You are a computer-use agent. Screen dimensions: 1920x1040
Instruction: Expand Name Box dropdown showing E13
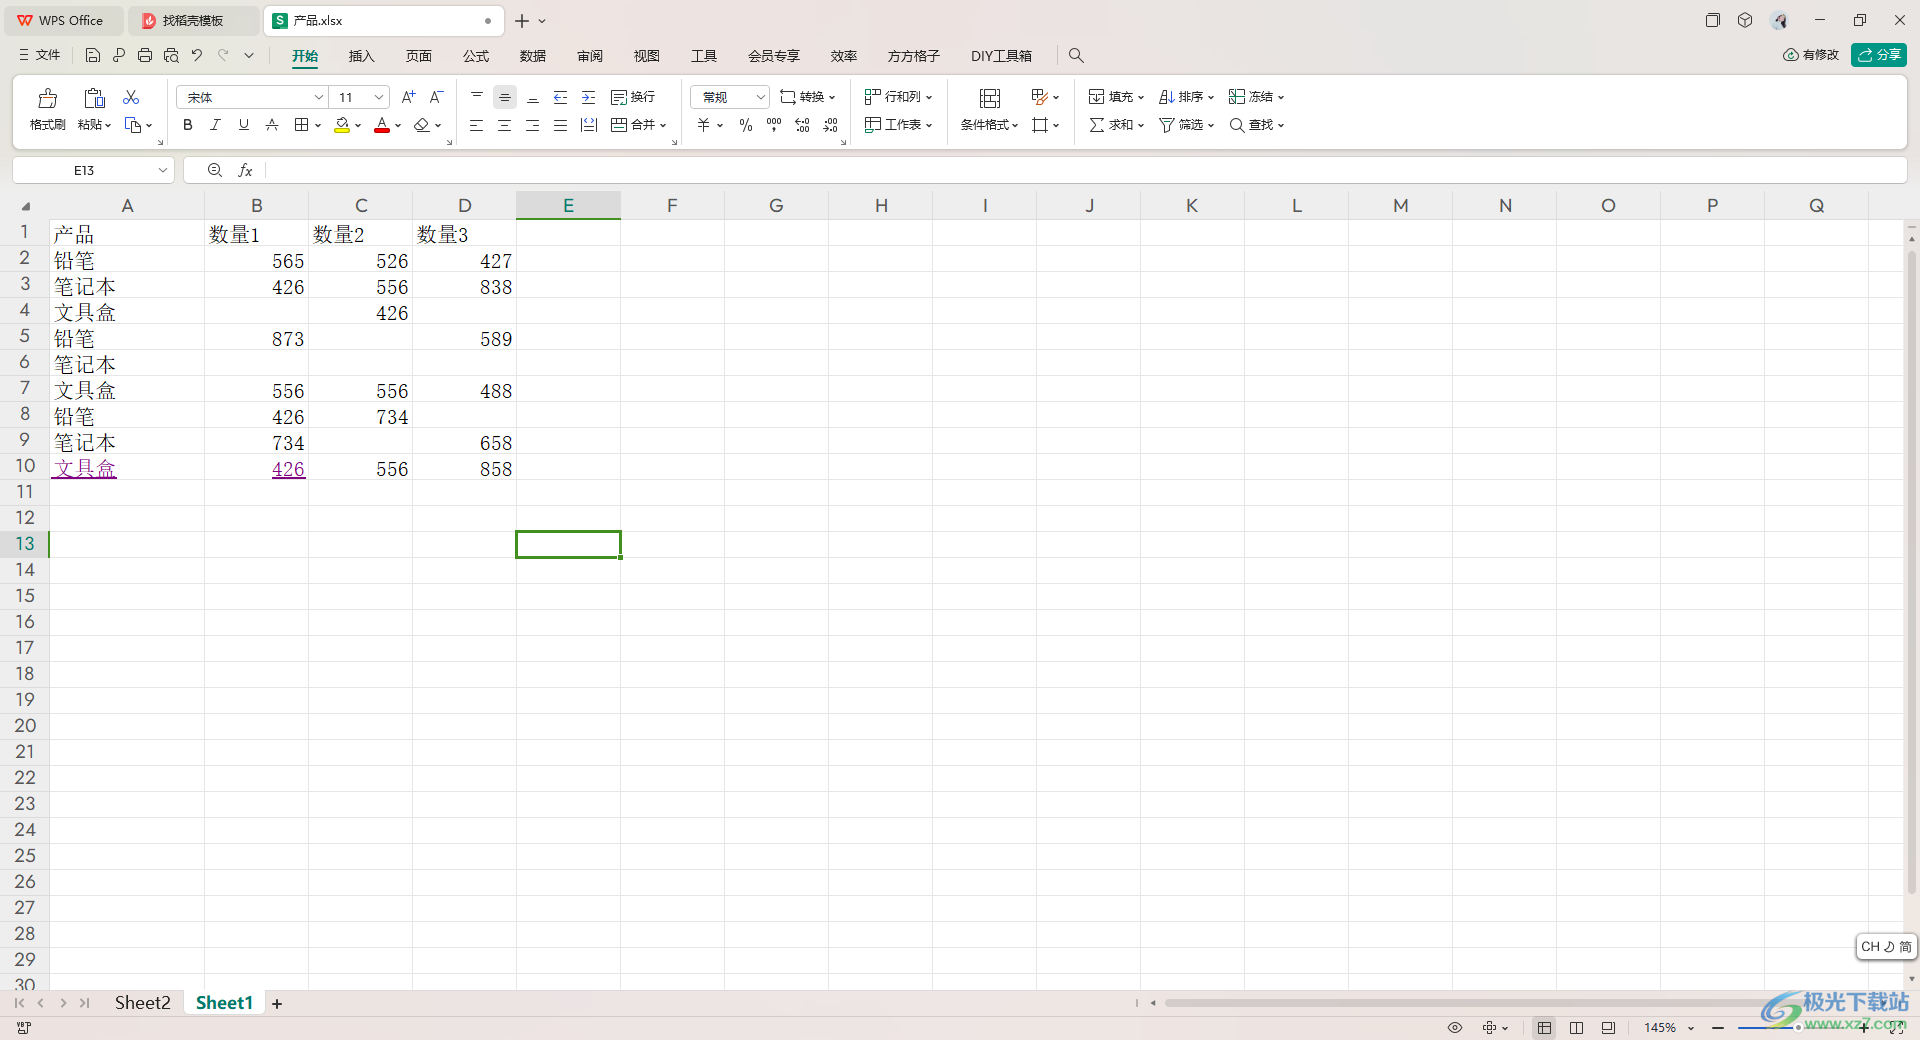pos(163,171)
